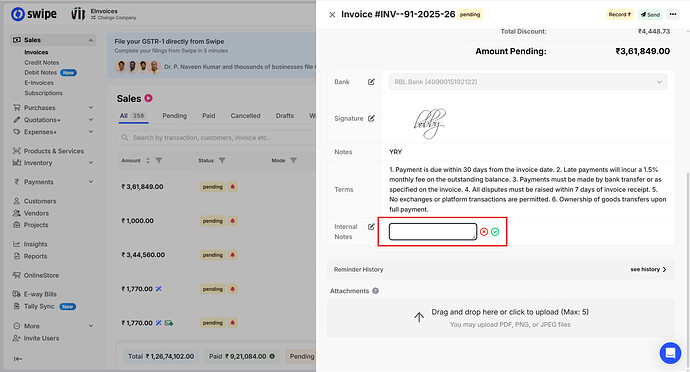Screen dimensions: 690x372
Task: Click the drag and drop upload area
Action: pos(500,318)
